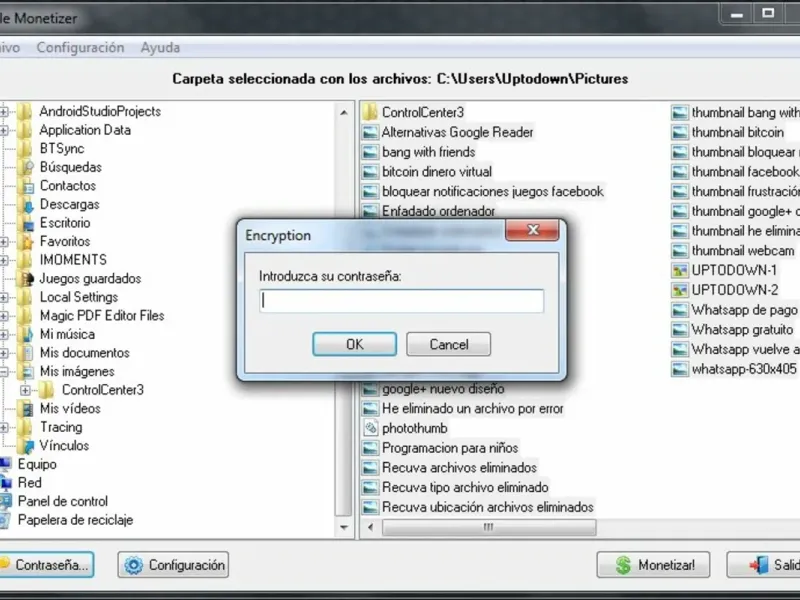Select file bloquear notificaciones juegos facebook
This screenshot has height=600, width=800.
pos(492,191)
